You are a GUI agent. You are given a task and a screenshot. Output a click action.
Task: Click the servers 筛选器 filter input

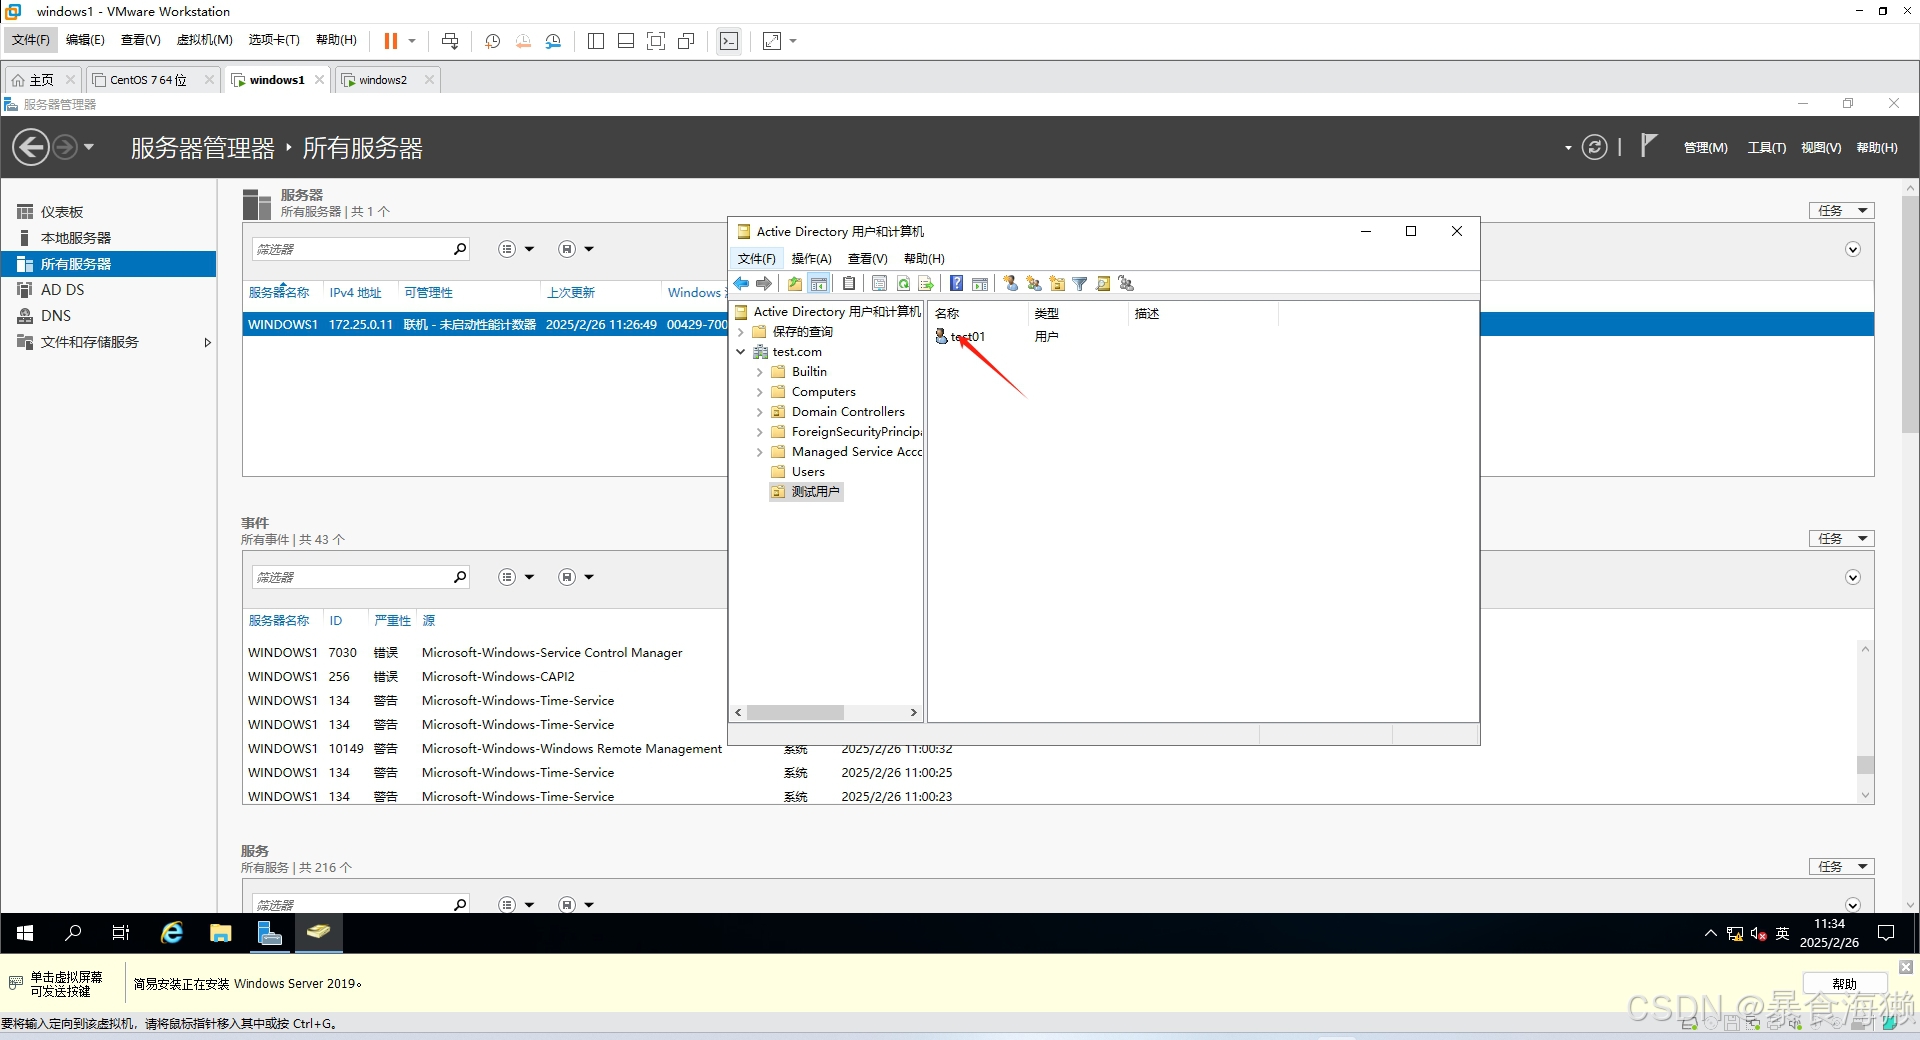coord(352,249)
